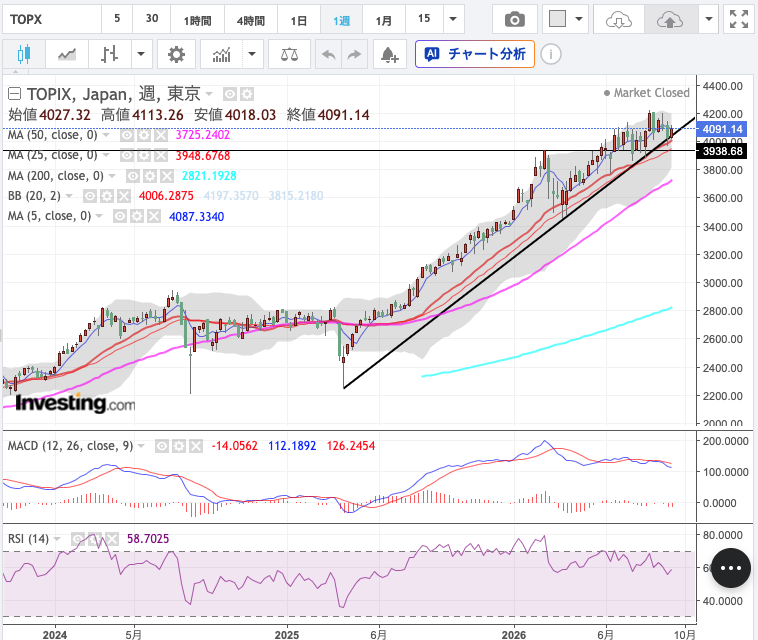The height and width of the screenshot is (640, 758).
Task: Take a chart snapshot with the camera icon
Action: (x=514, y=19)
